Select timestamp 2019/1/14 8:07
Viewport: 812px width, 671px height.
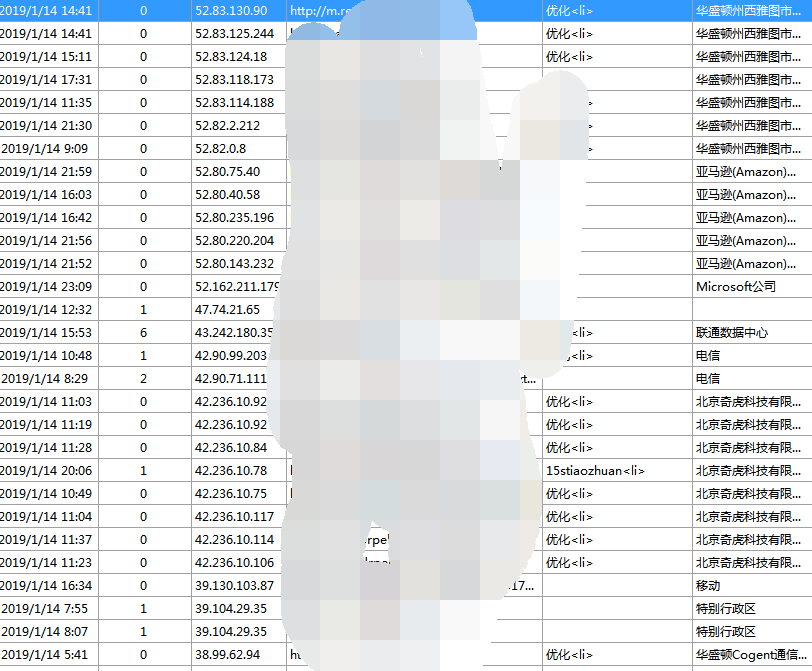[x=45, y=632]
